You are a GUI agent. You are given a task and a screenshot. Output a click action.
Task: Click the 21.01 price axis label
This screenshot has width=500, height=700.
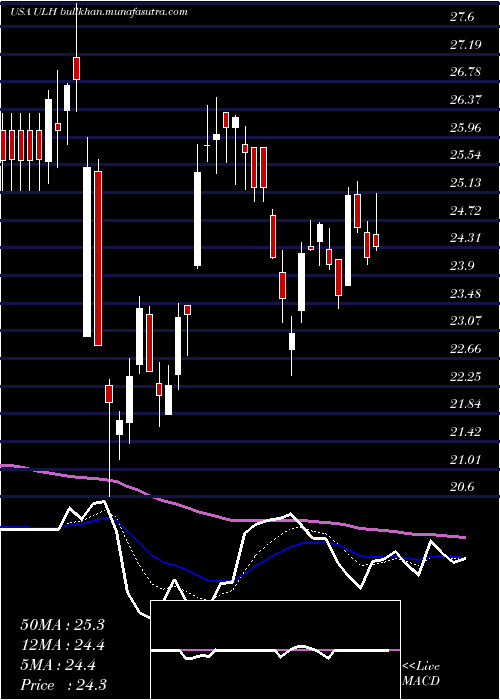click(x=466, y=459)
